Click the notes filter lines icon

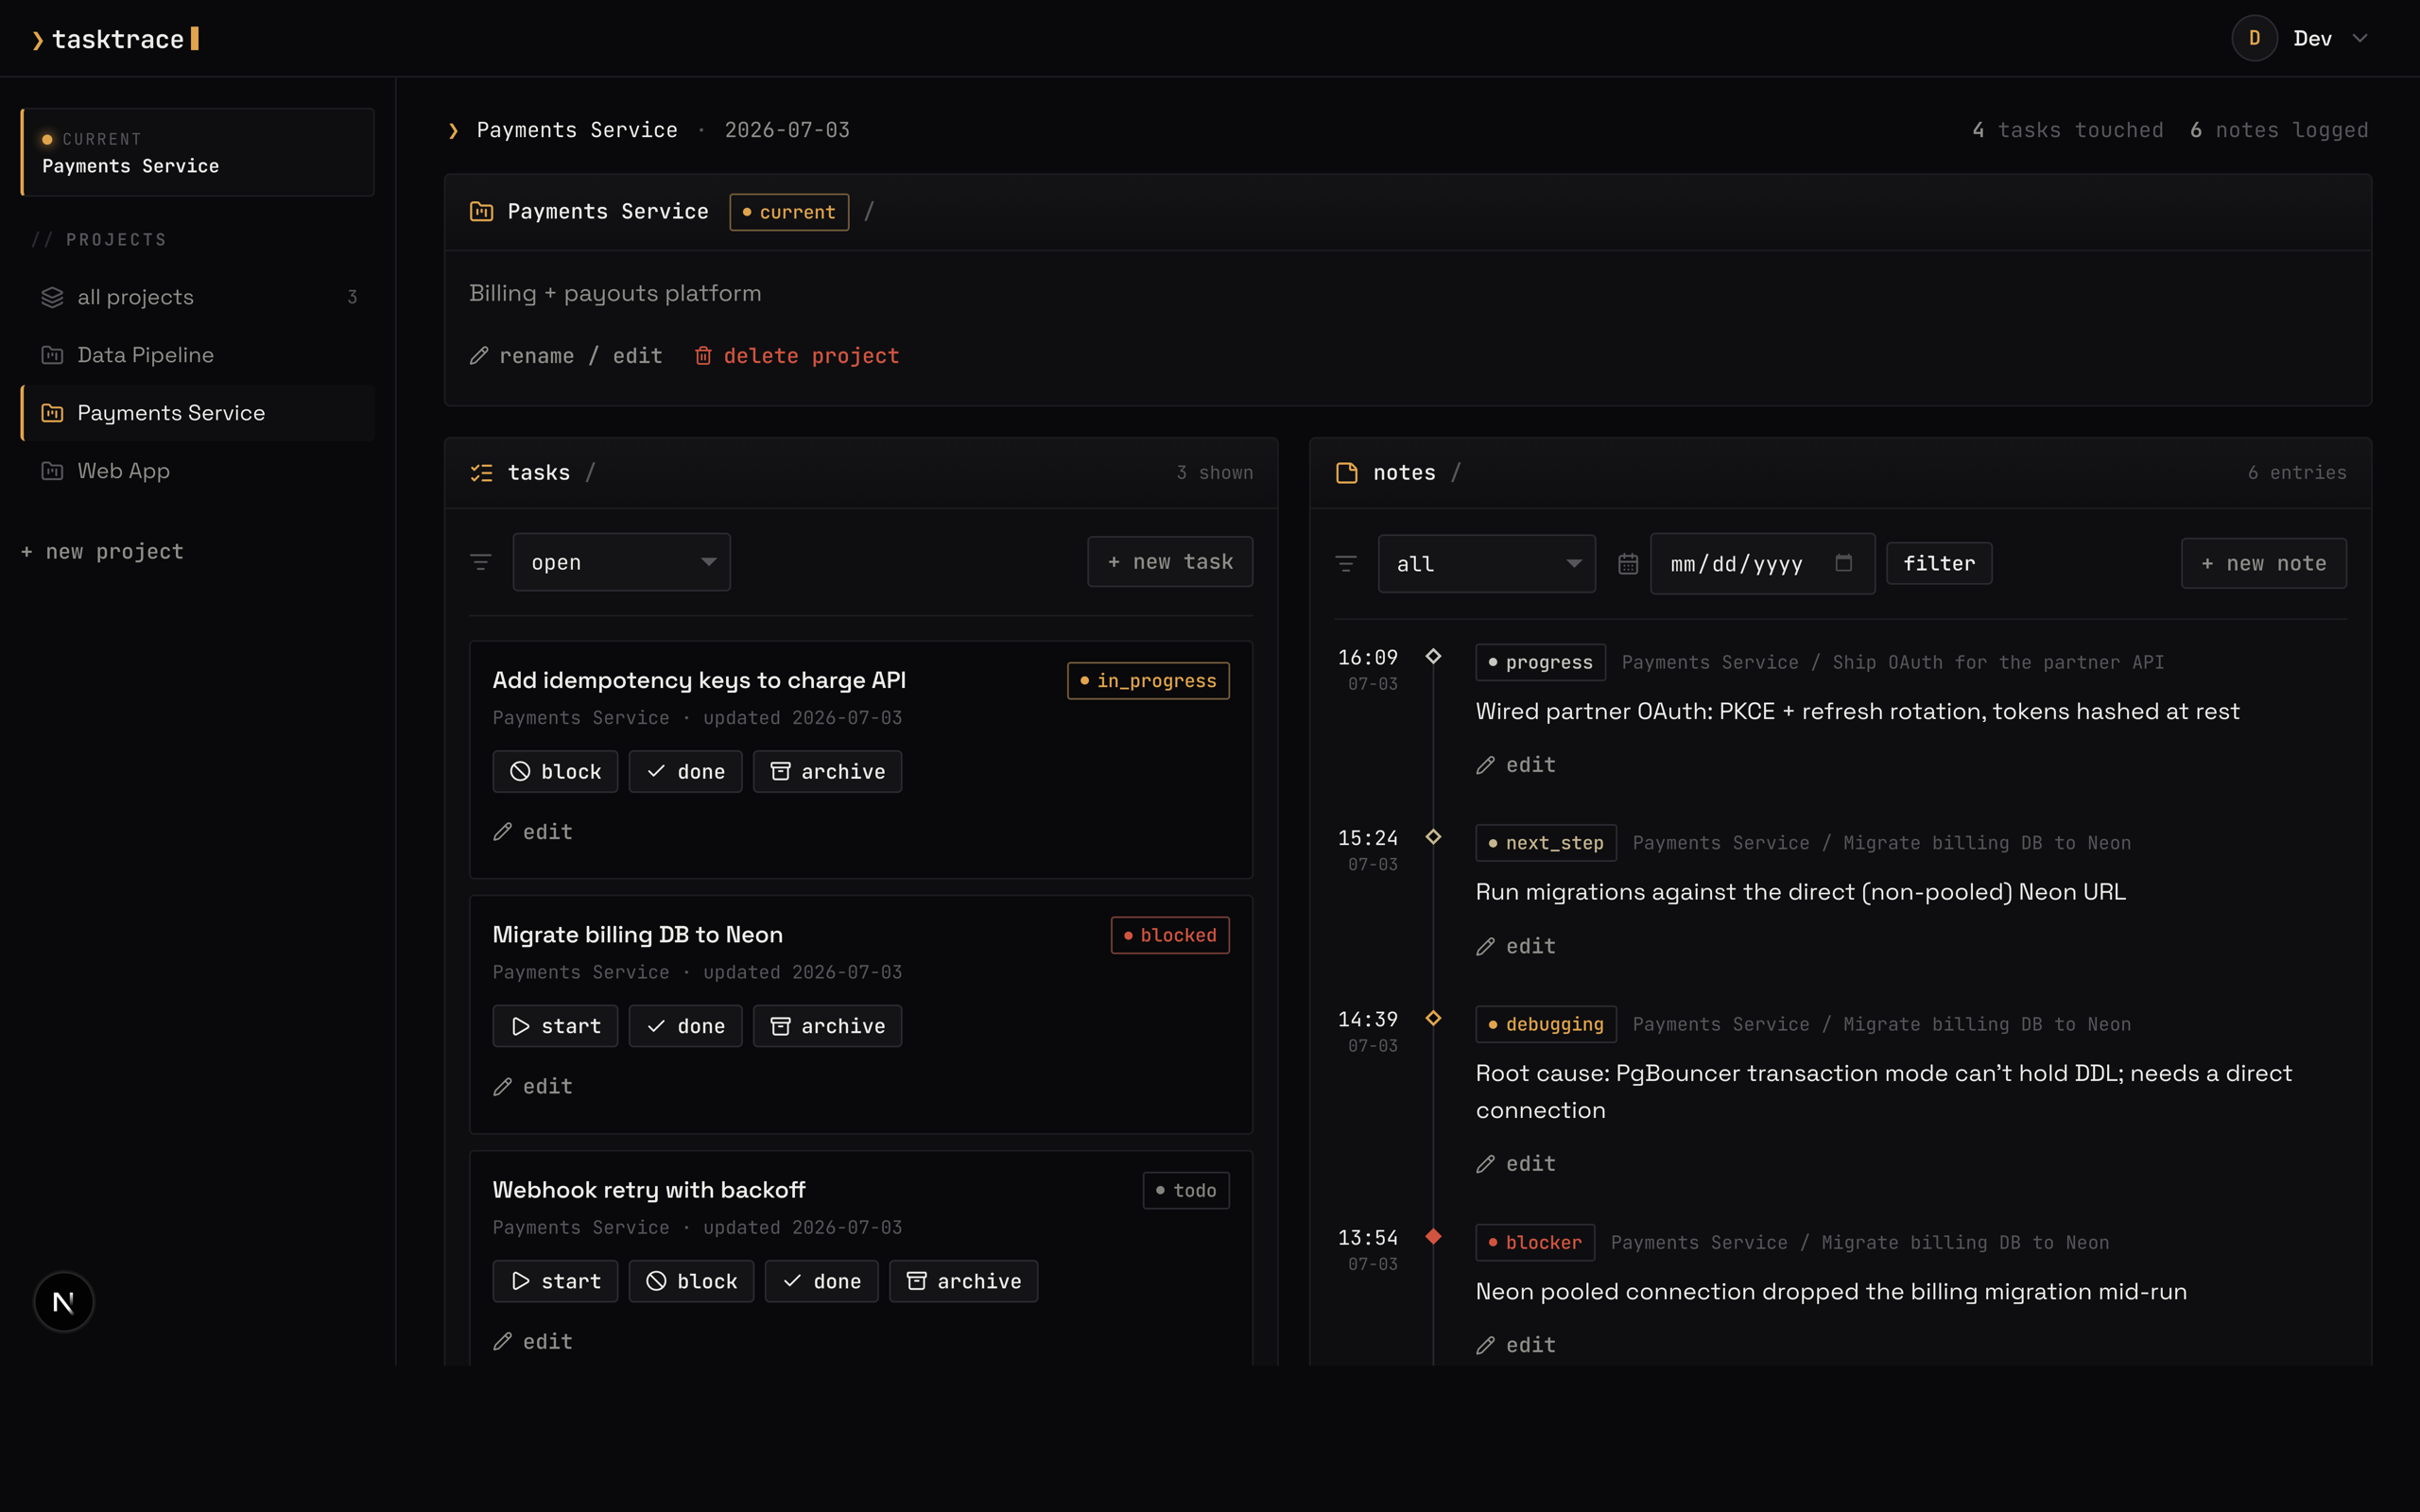pos(1346,564)
